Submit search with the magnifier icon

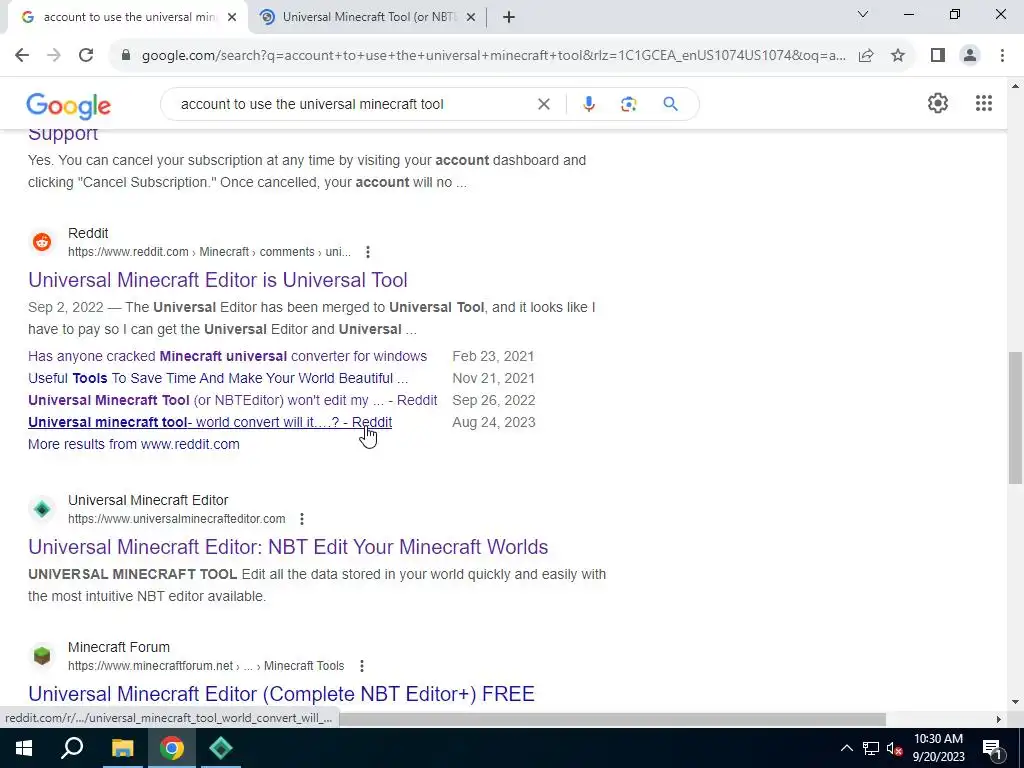click(x=670, y=104)
